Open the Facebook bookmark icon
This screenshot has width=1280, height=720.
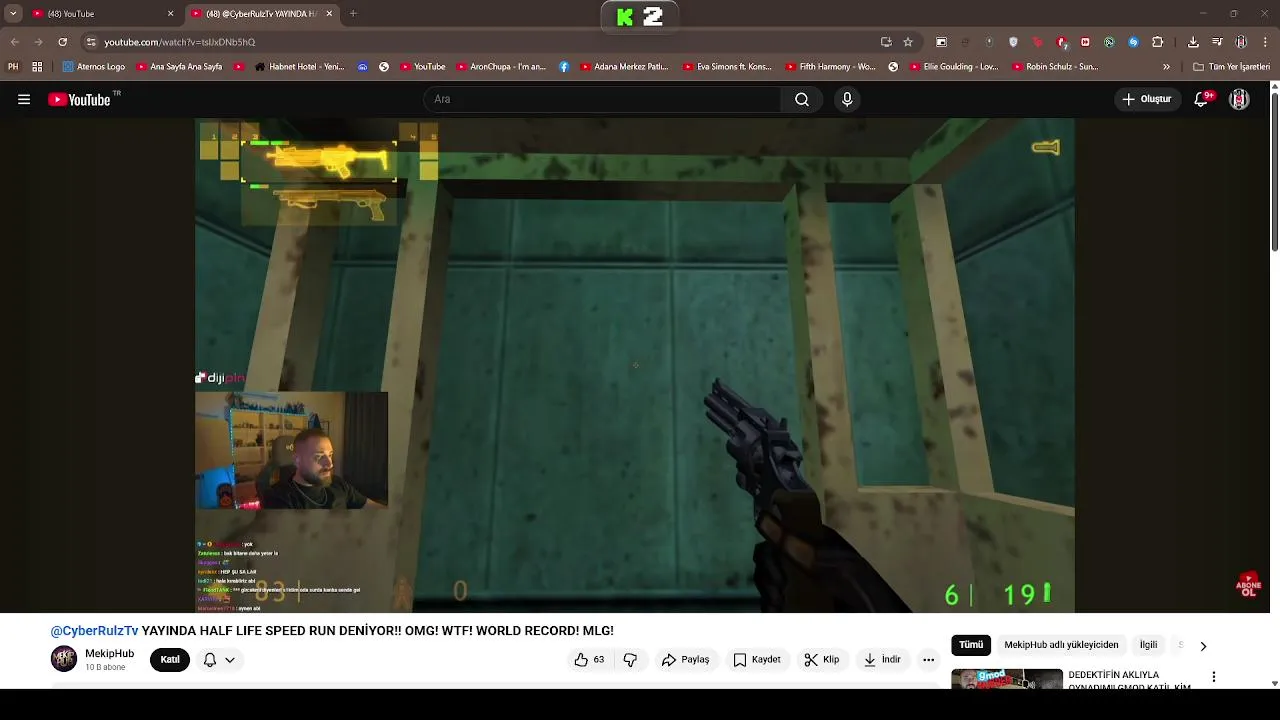(564, 67)
